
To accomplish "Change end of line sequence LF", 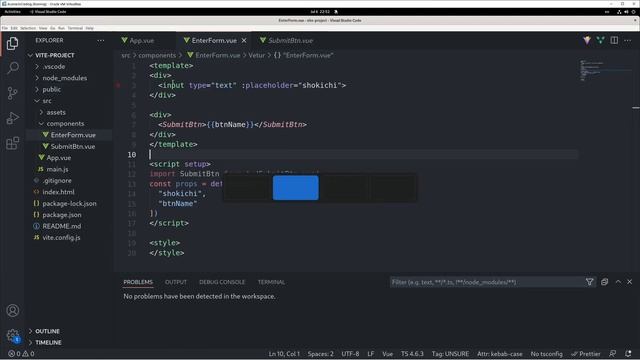I will pyautogui.click(x=371, y=354).
